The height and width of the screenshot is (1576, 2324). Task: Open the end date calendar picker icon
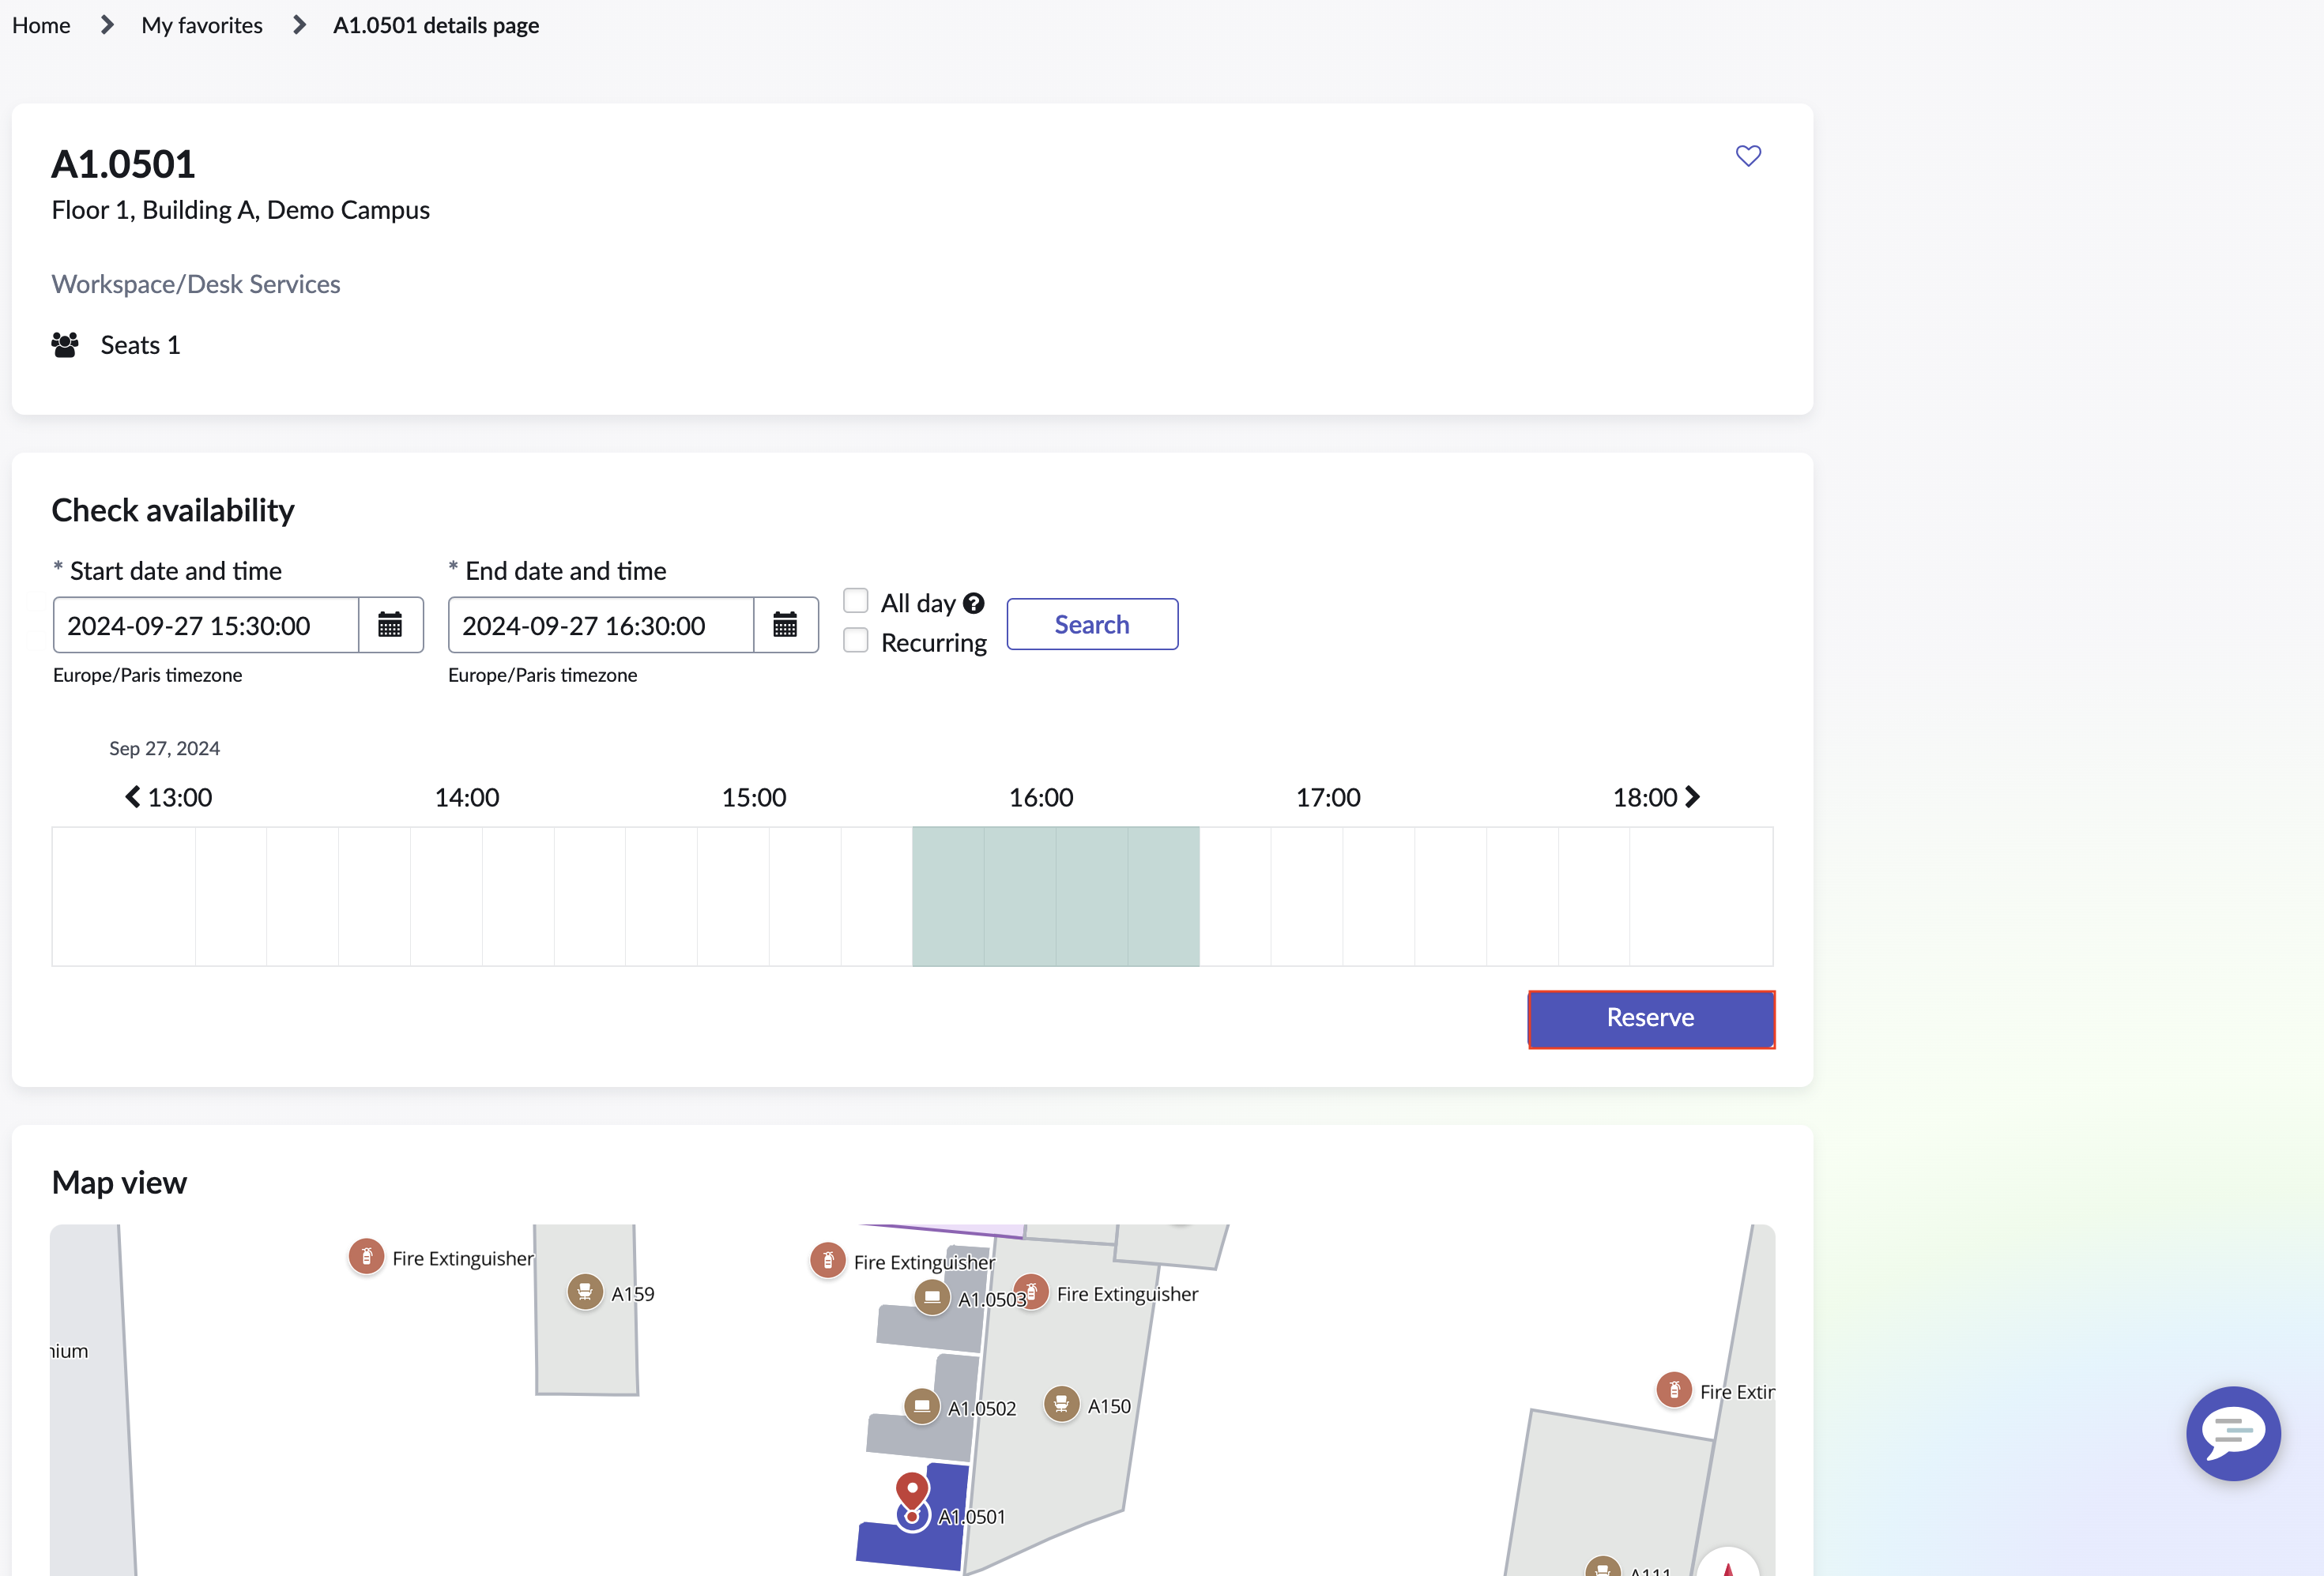click(785, 625)
